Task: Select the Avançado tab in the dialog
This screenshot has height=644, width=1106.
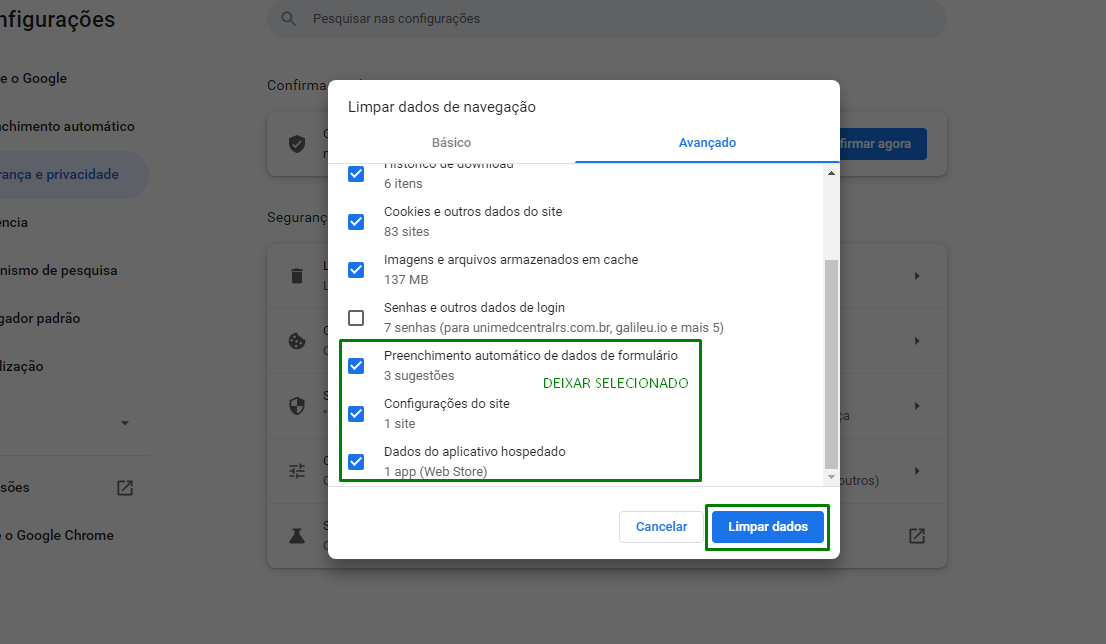Action: 707,143
